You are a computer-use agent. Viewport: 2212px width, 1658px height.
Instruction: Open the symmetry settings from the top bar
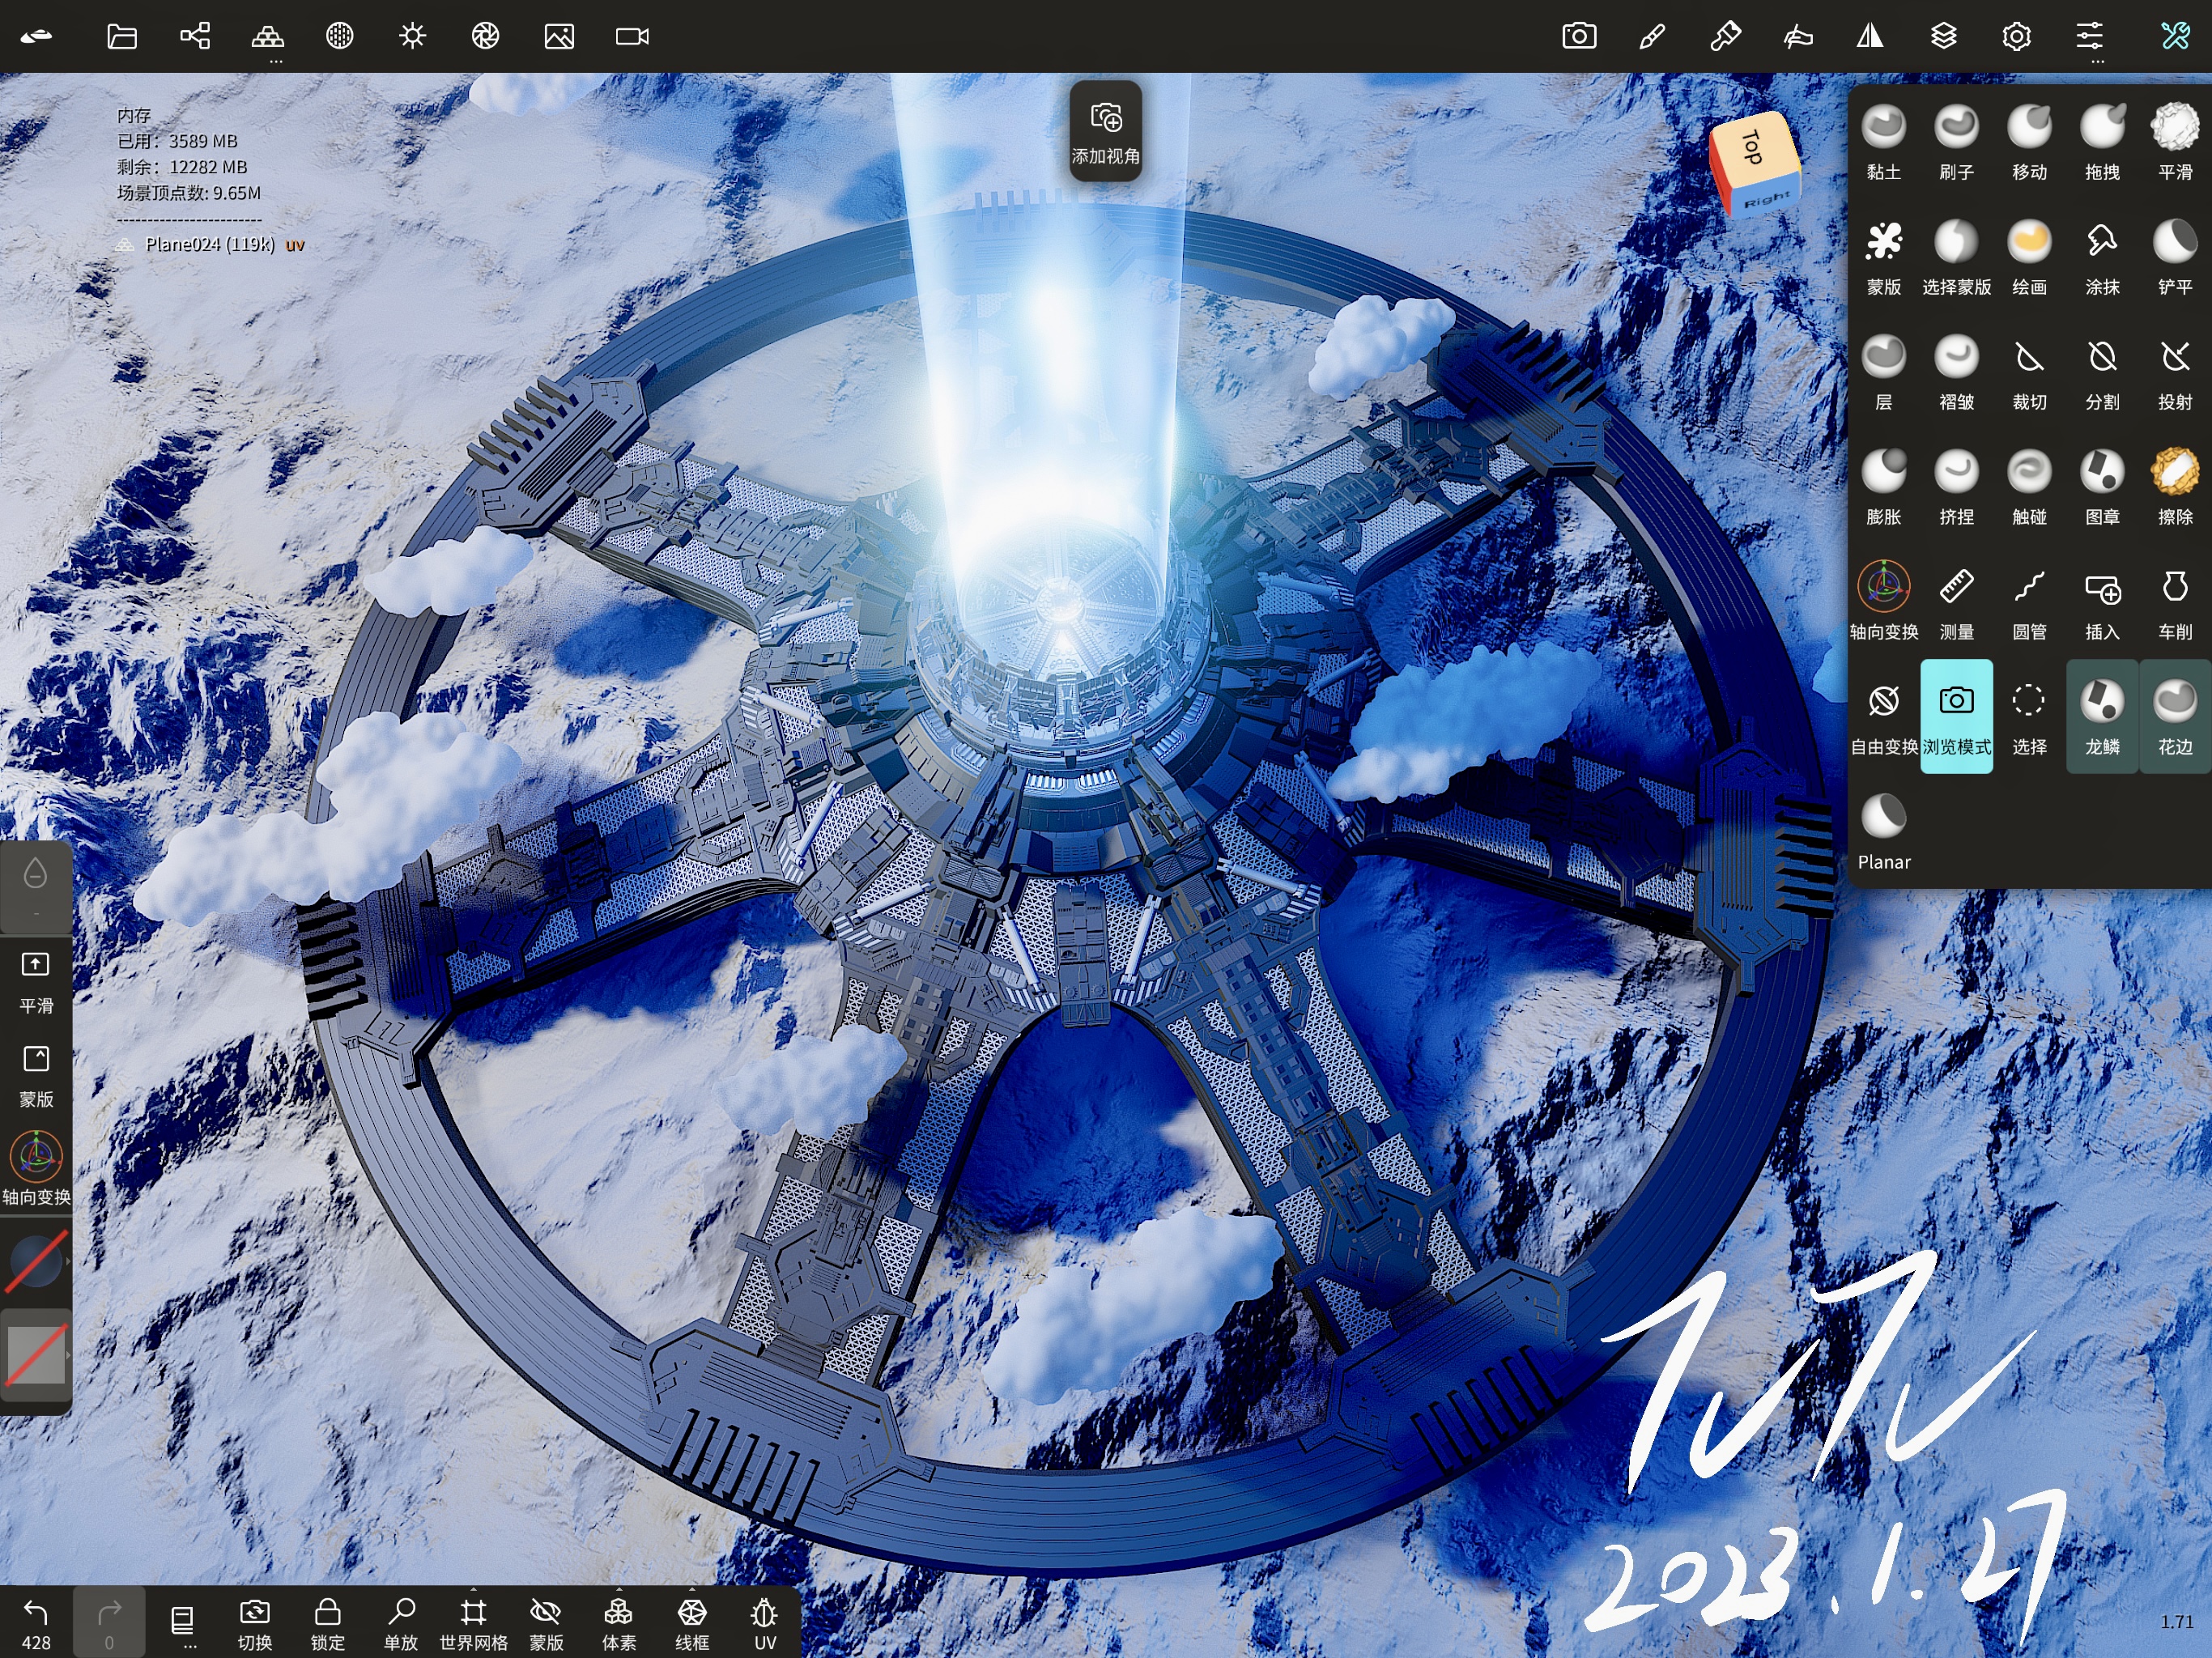(1870, 37)
